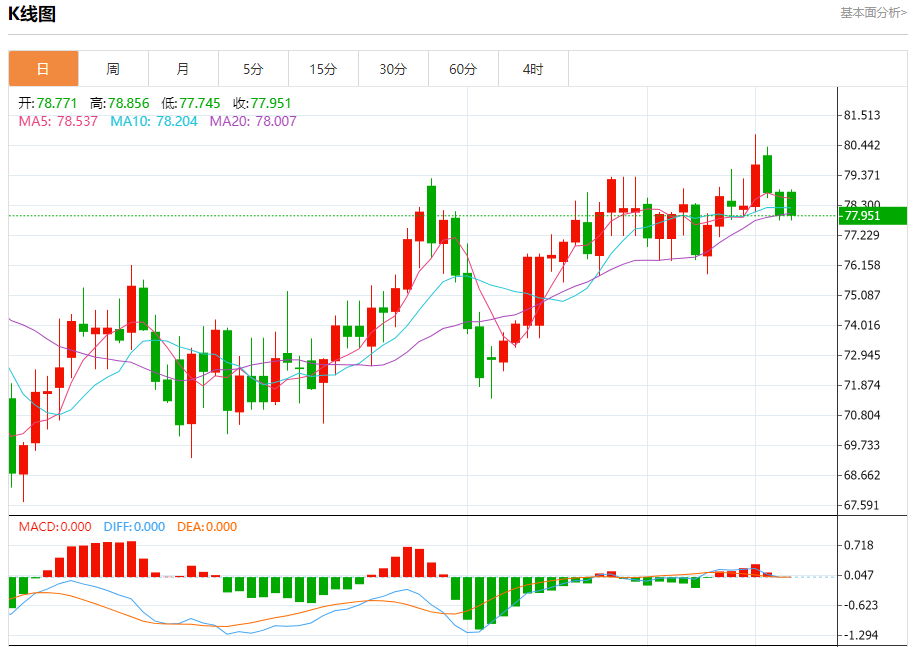Click the 0.047 MACD axis label
The height and width of the screenshot is (647, 916).
tap(859, 575)
